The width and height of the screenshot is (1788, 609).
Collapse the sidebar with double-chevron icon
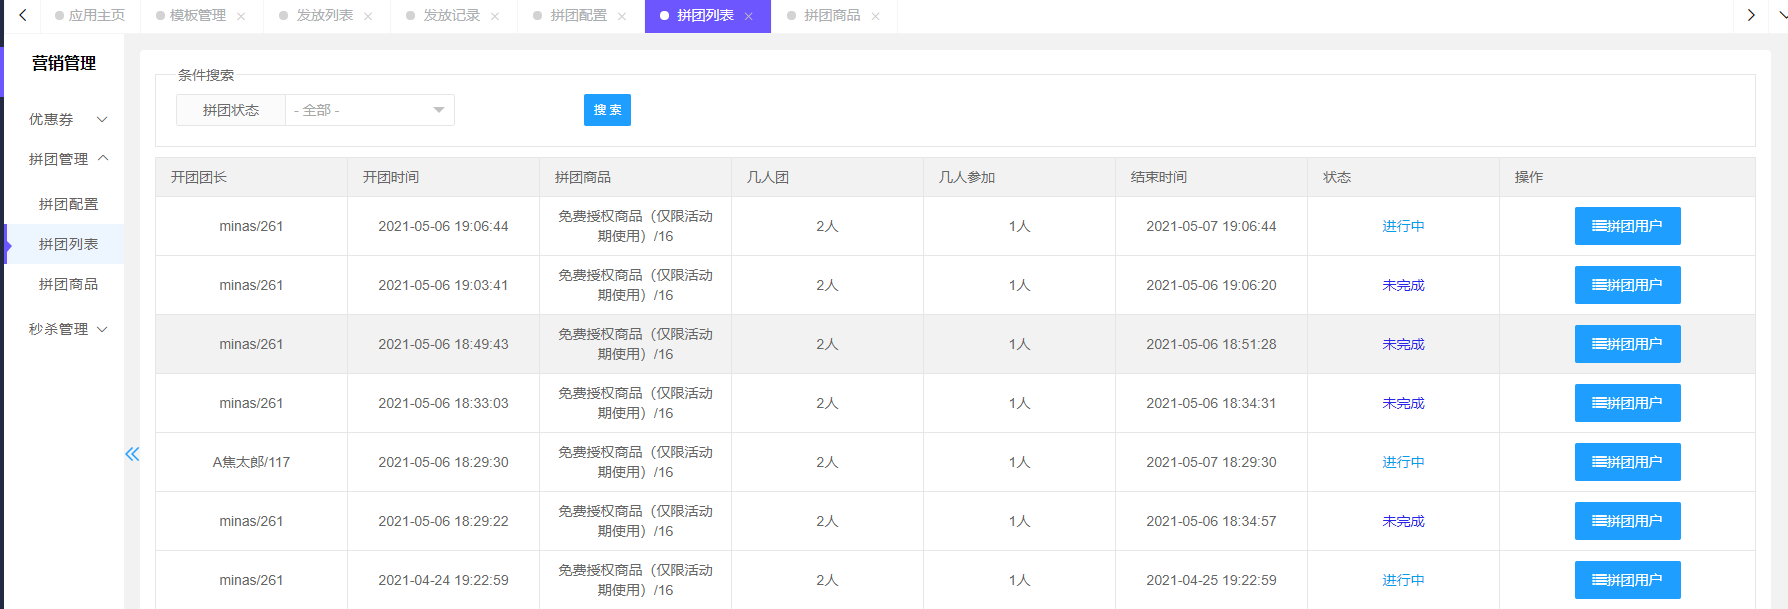(x=132, y=454)
